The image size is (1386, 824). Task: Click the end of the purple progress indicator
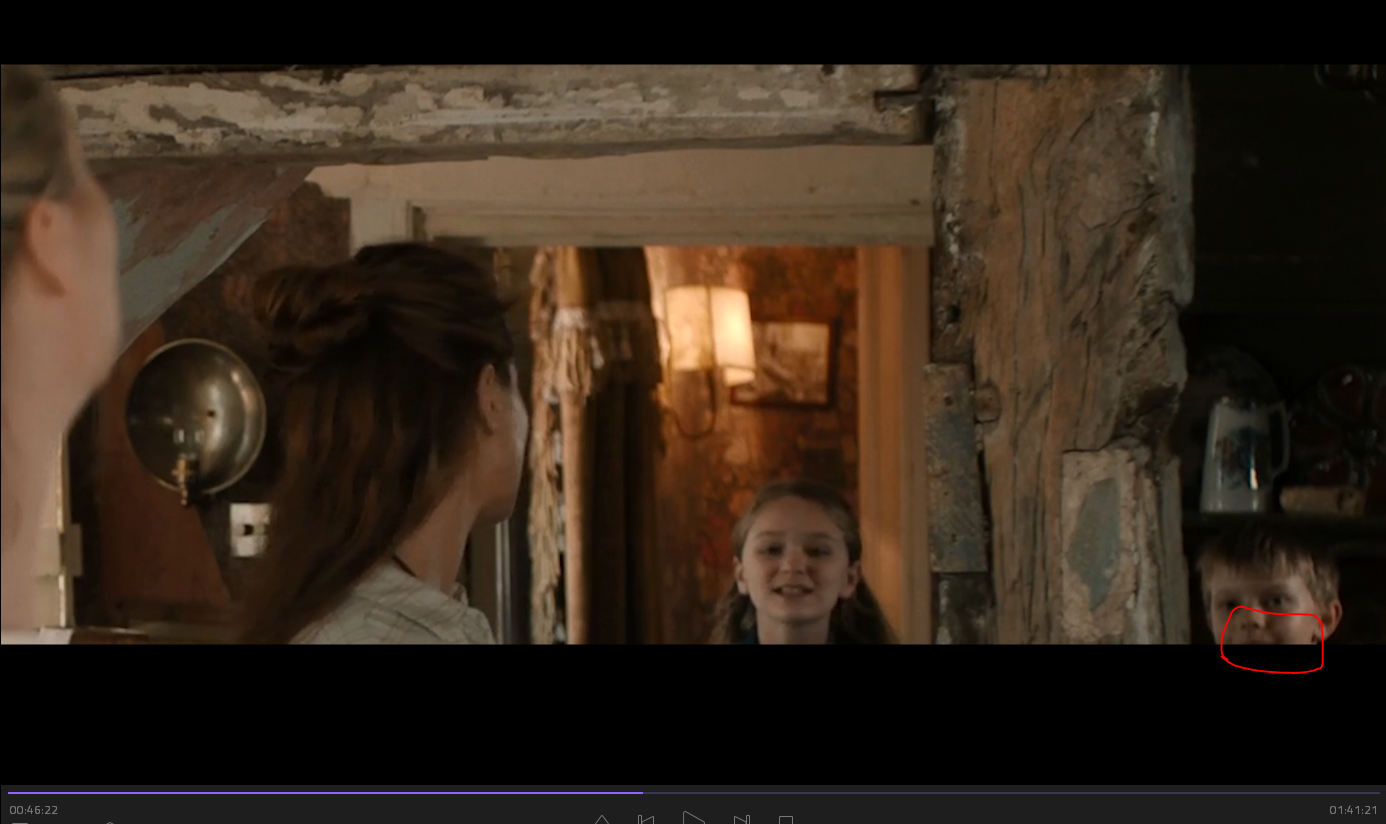point(642,793)
